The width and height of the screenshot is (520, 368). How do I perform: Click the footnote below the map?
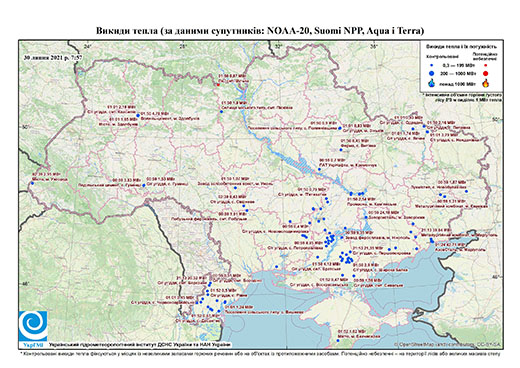click(x=260, y=353)
